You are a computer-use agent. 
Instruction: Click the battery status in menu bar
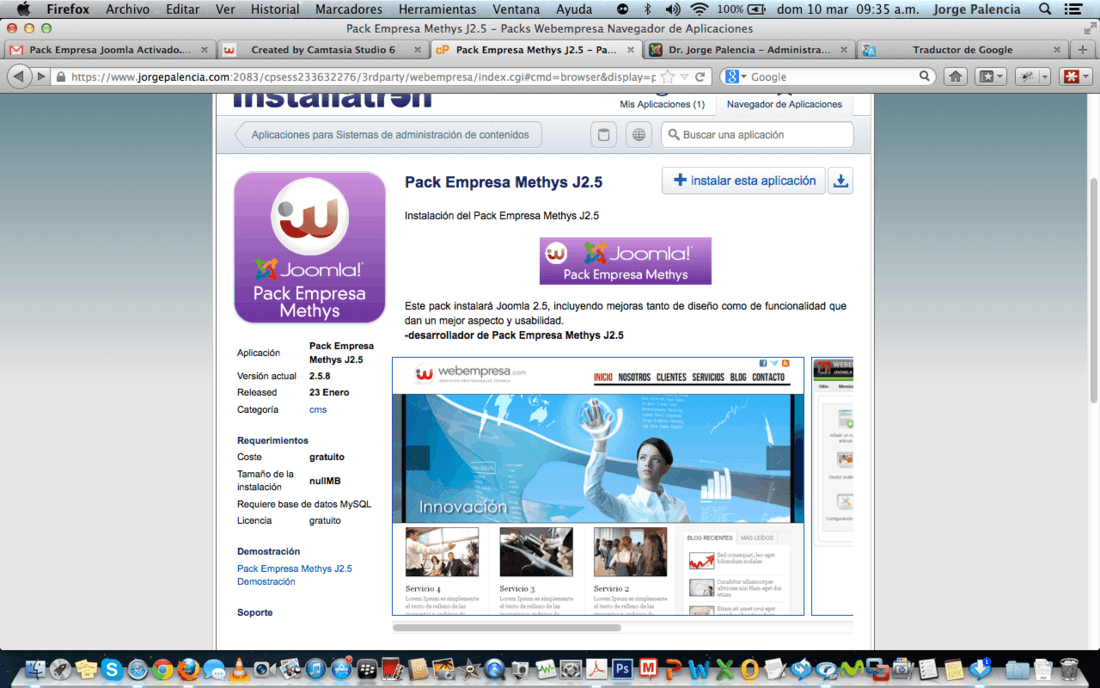741,9
